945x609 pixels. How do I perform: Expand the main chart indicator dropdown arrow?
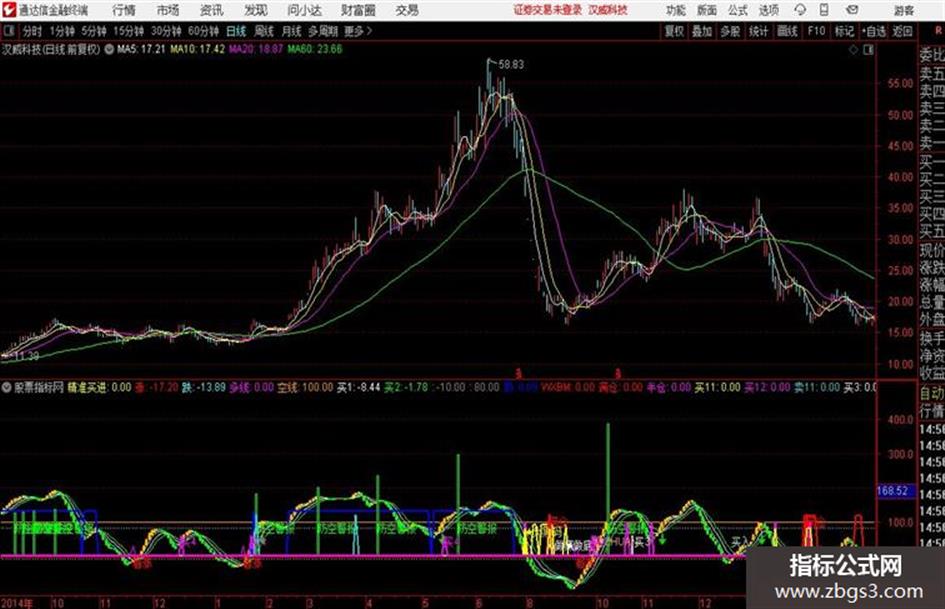tap(109, 49)
